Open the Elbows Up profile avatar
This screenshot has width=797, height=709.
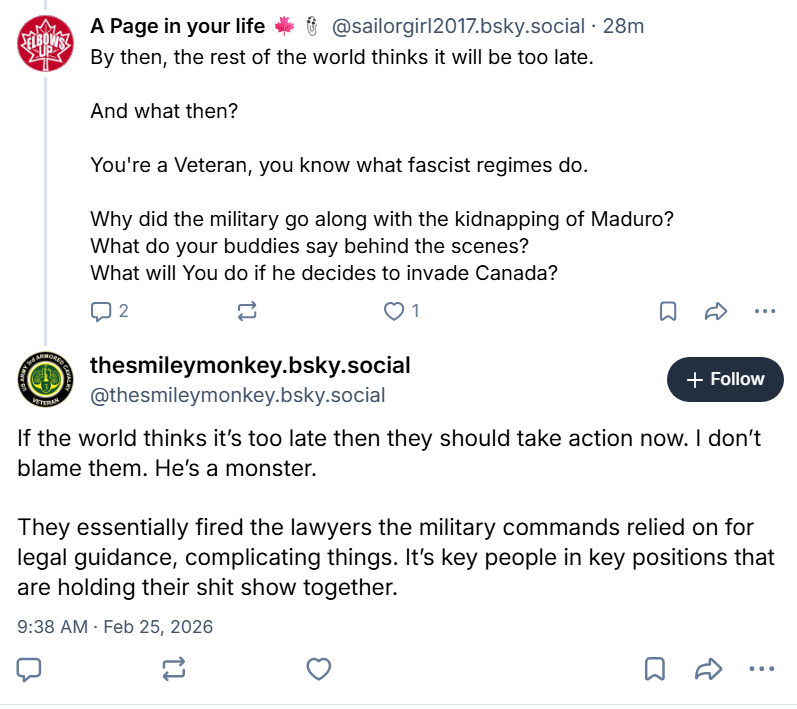(x=45, y=46)
